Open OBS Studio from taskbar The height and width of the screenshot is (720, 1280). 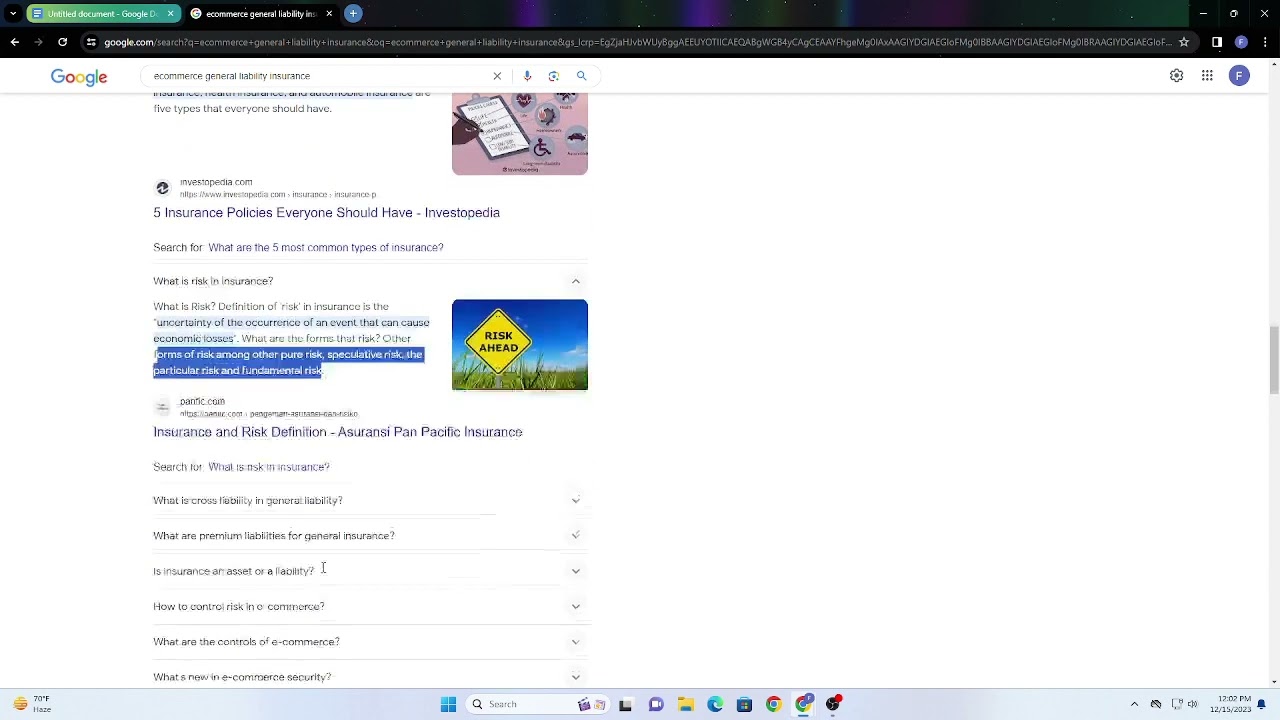tap(833, 704)
